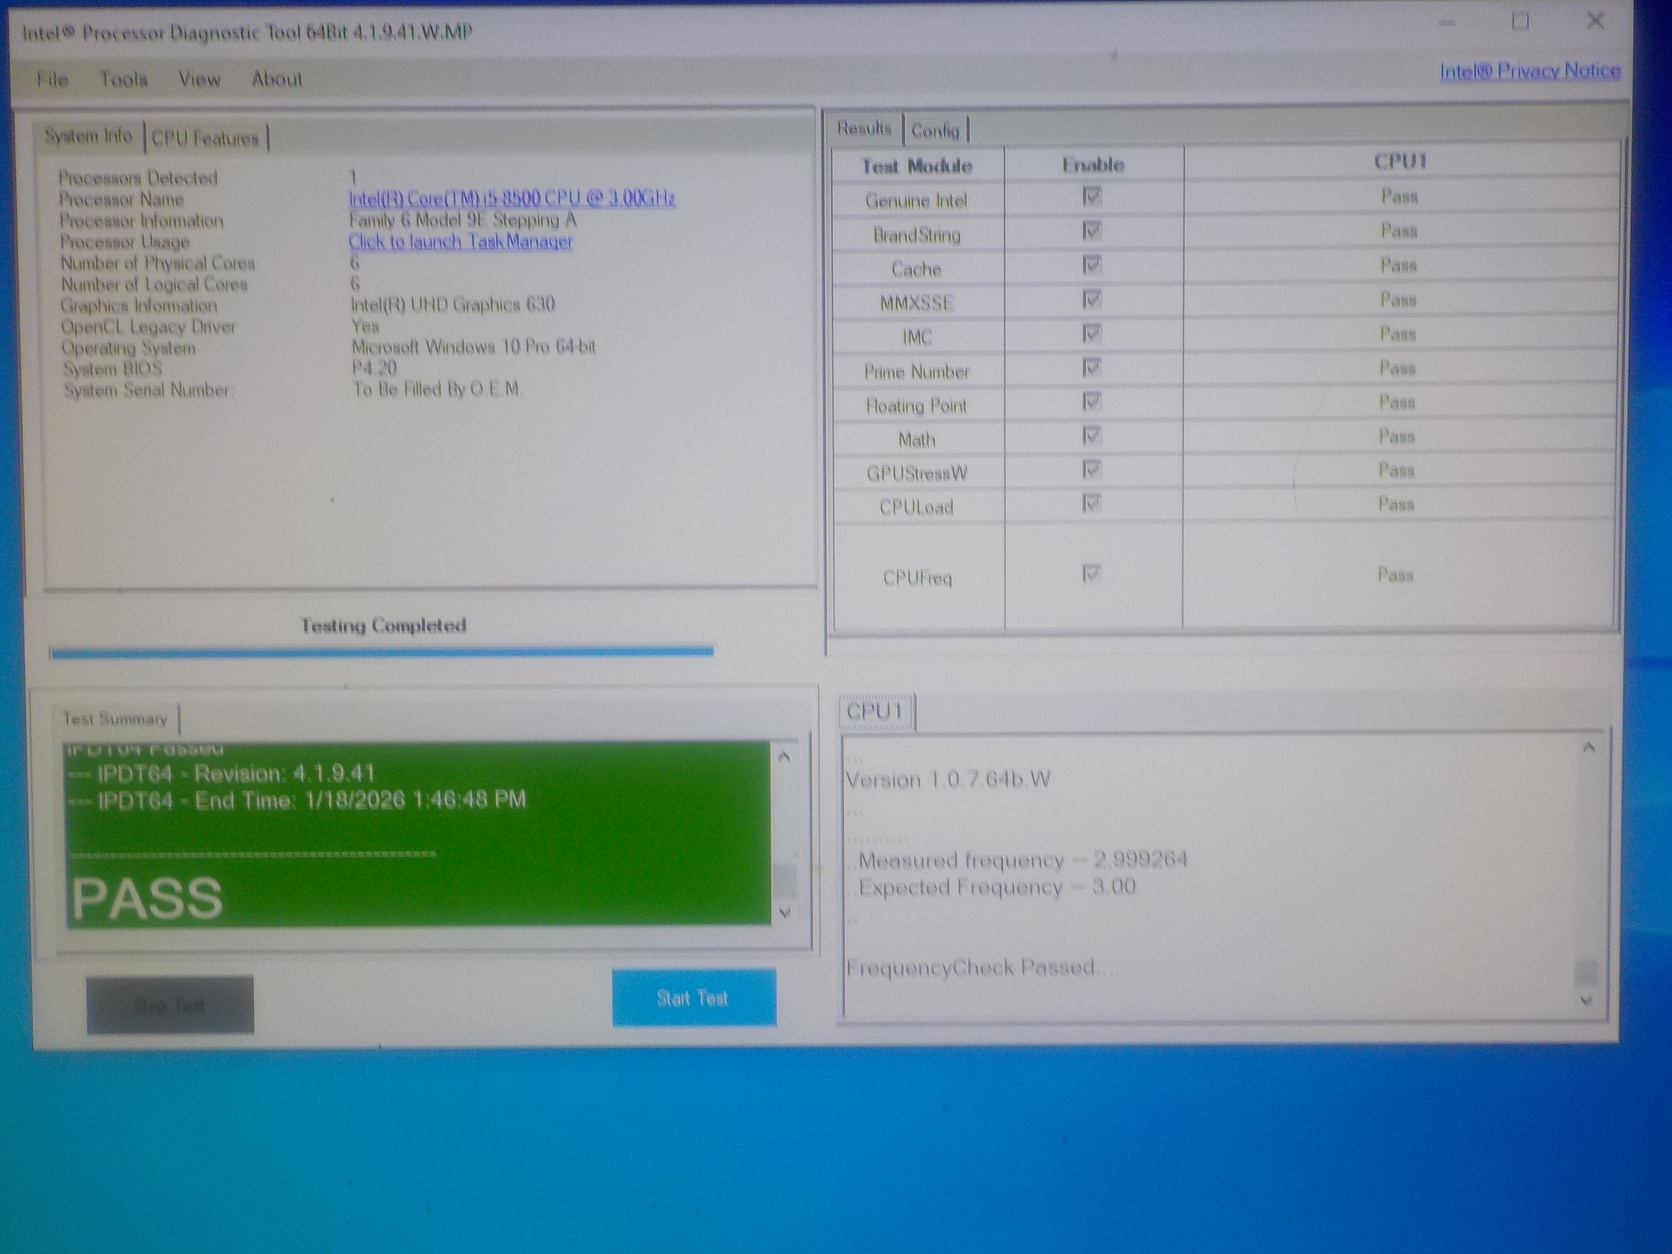Click the Intel UHD Graphics 630 value
The height and width of the screenshot is (1254, 1672).
coord(453,304)
